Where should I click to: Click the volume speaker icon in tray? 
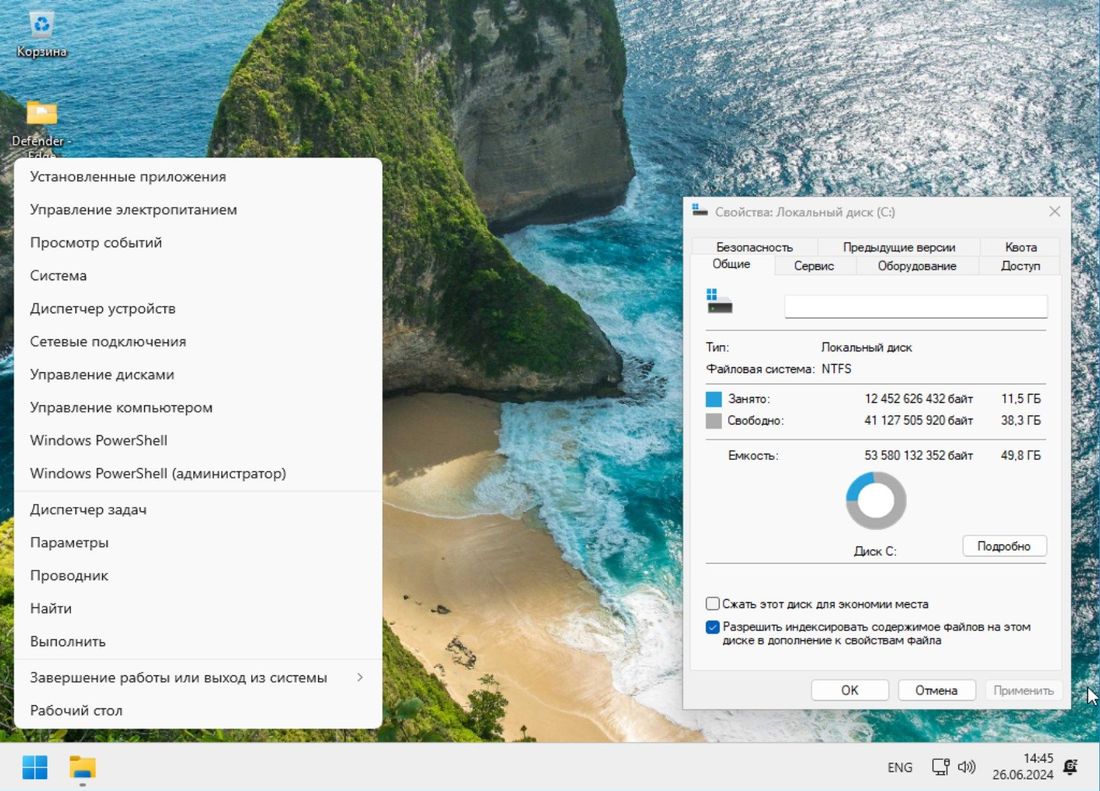click(x=967, y=766)
